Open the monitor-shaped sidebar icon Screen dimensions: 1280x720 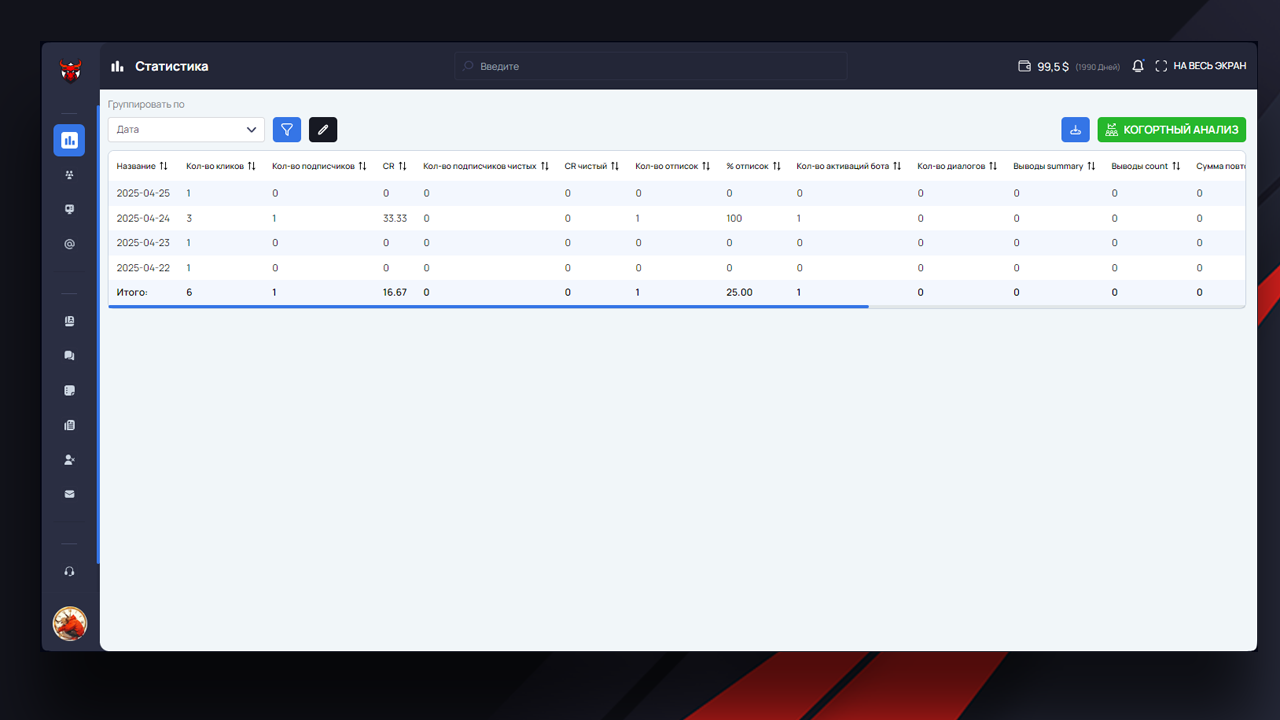tap(69, 209)
